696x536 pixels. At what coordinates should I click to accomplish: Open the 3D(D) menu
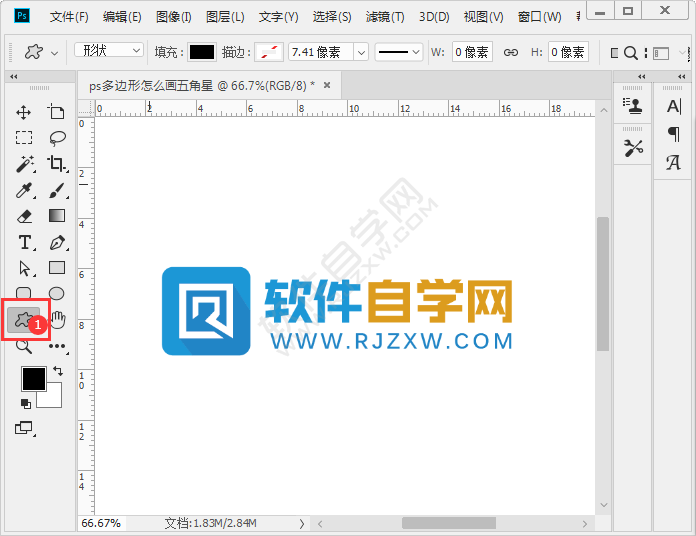pos(434,17)
